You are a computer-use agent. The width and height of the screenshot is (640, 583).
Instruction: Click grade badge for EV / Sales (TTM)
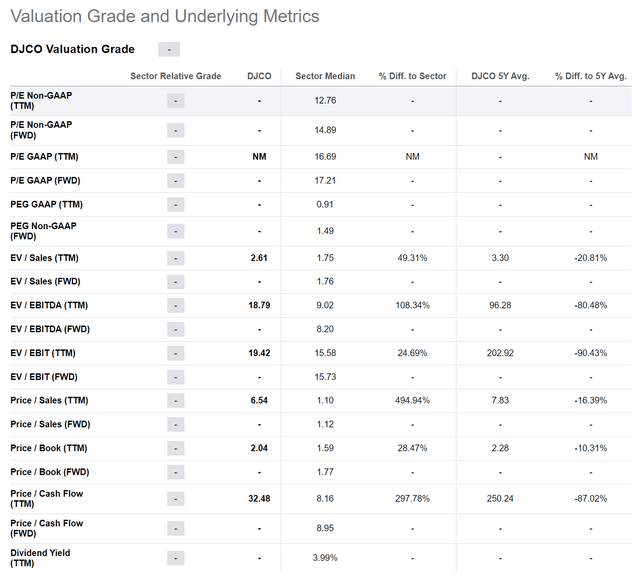click(x=176, y=258)
